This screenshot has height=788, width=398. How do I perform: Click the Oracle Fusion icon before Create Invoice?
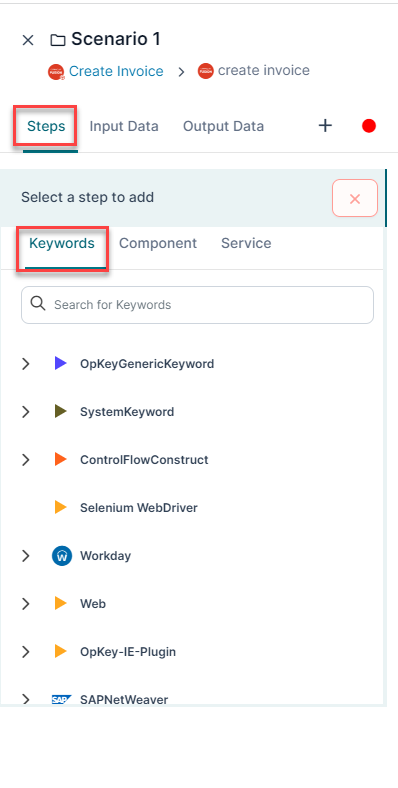[56, 72]
